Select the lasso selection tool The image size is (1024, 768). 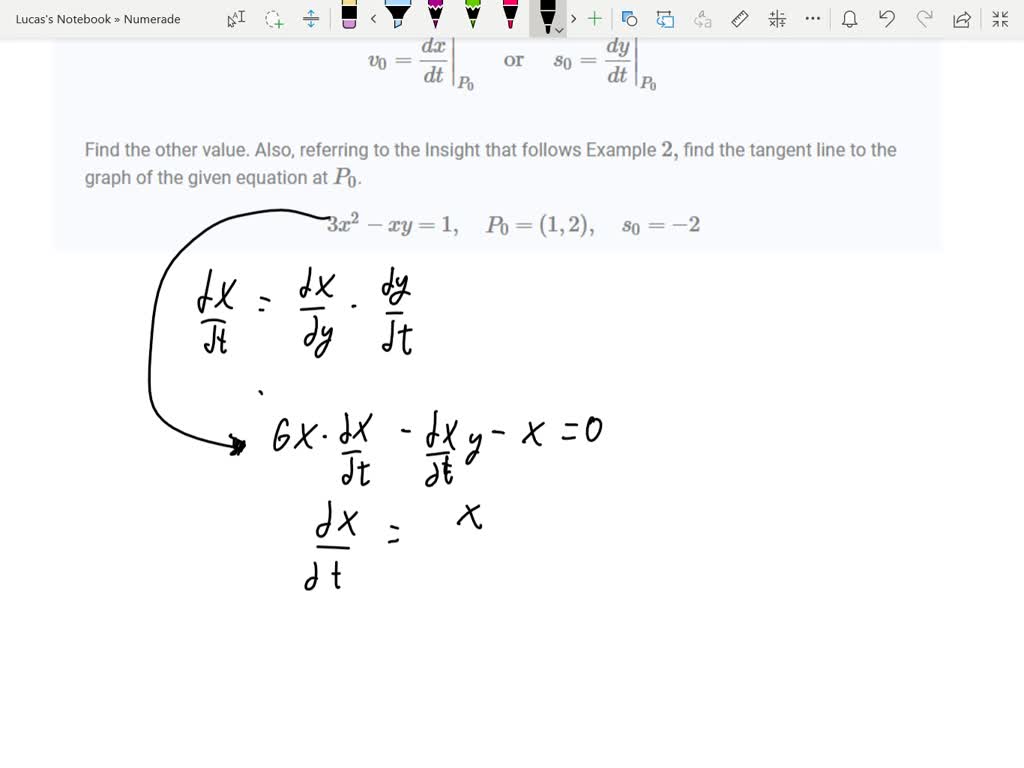pyautogui.click(x=273, y=18)
